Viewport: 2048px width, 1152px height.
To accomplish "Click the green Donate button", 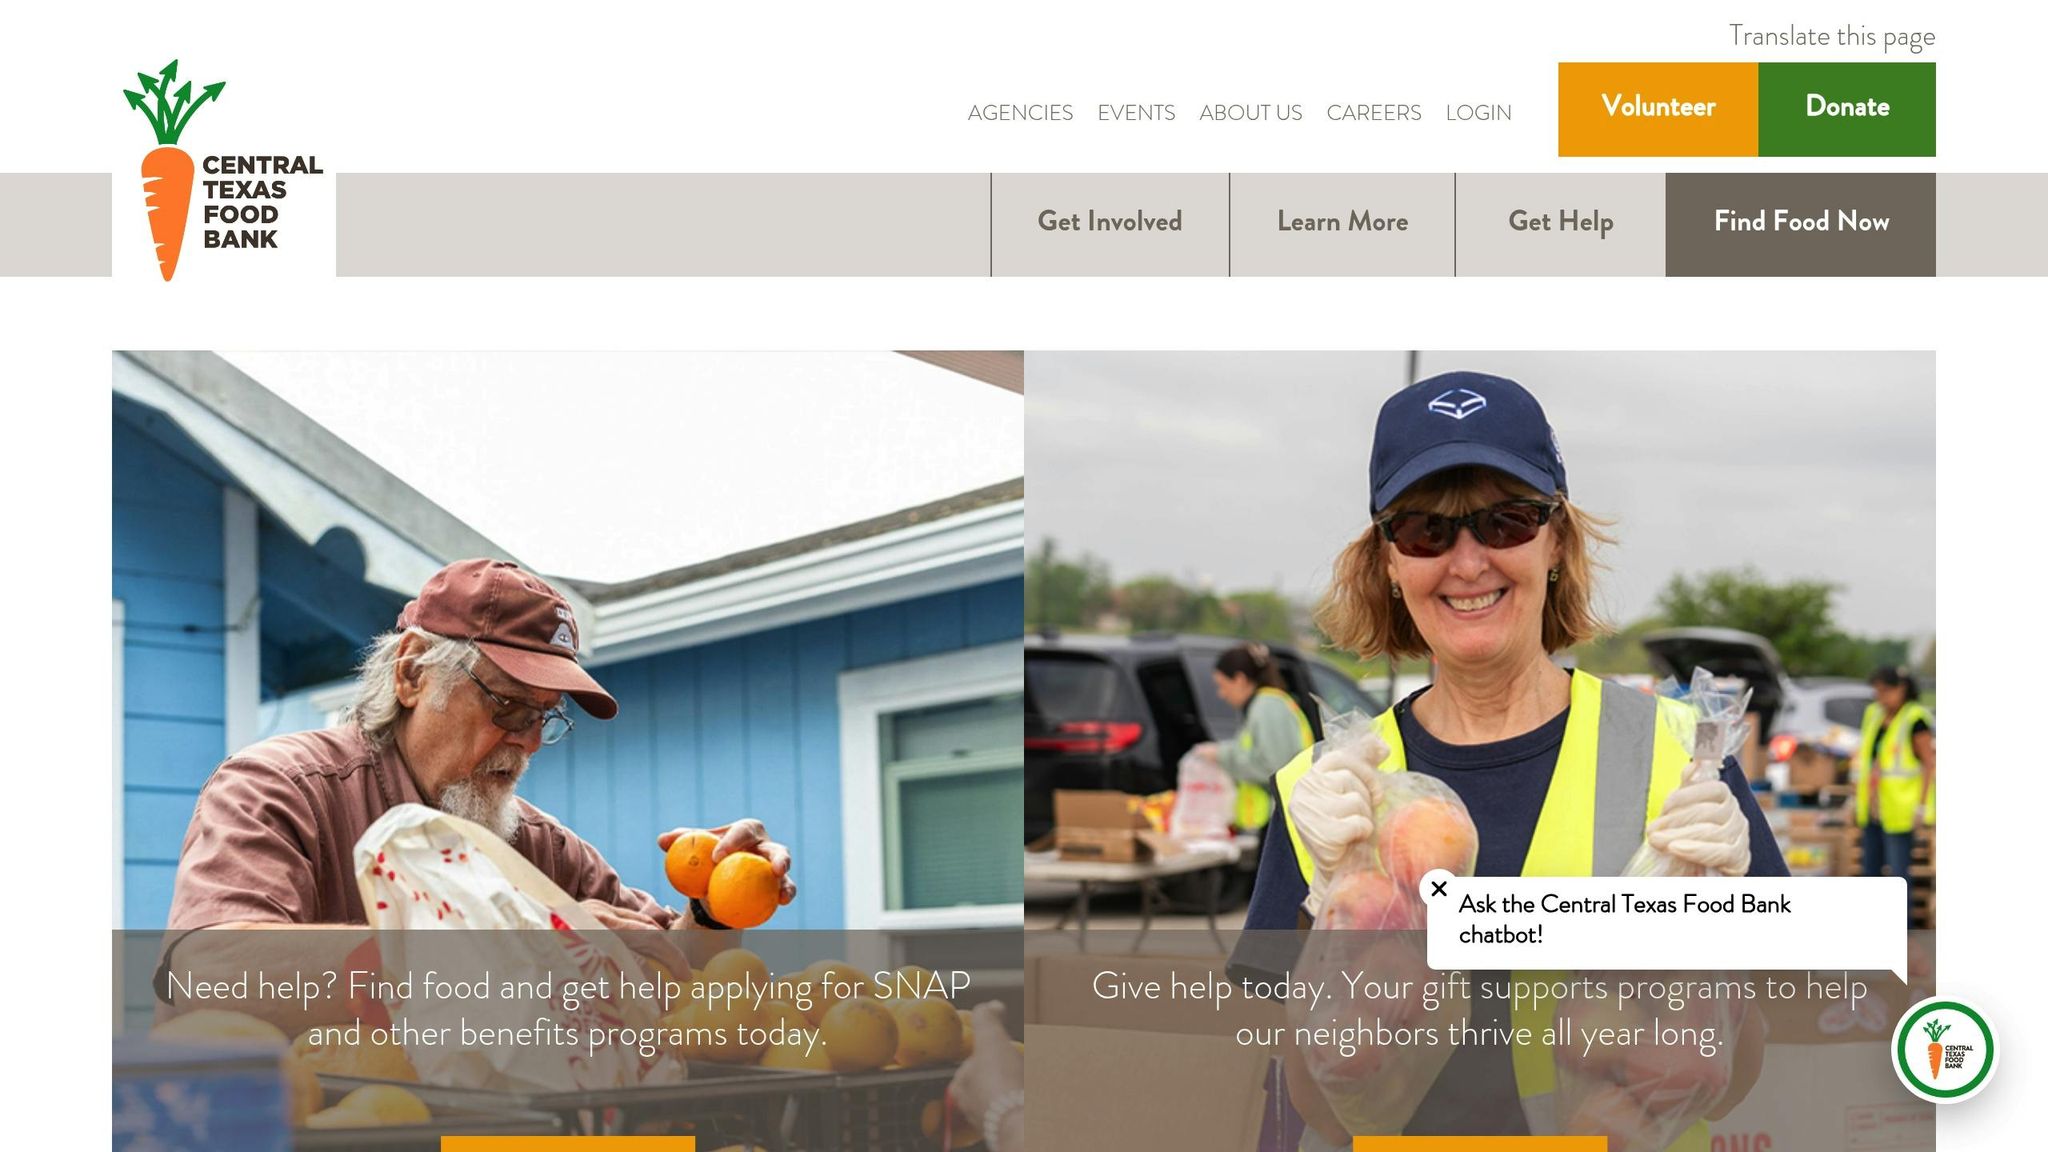I will [1847, 109].
